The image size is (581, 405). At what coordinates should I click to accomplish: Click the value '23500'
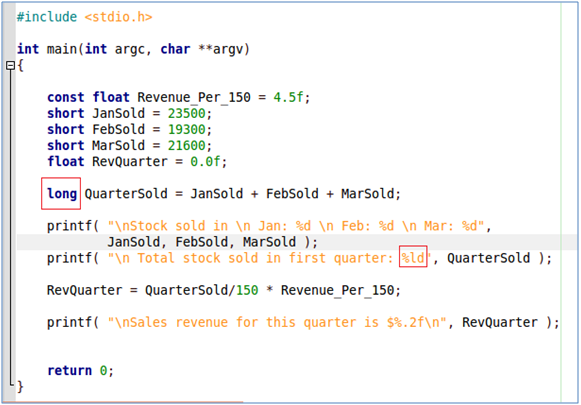tap(186, 113)
